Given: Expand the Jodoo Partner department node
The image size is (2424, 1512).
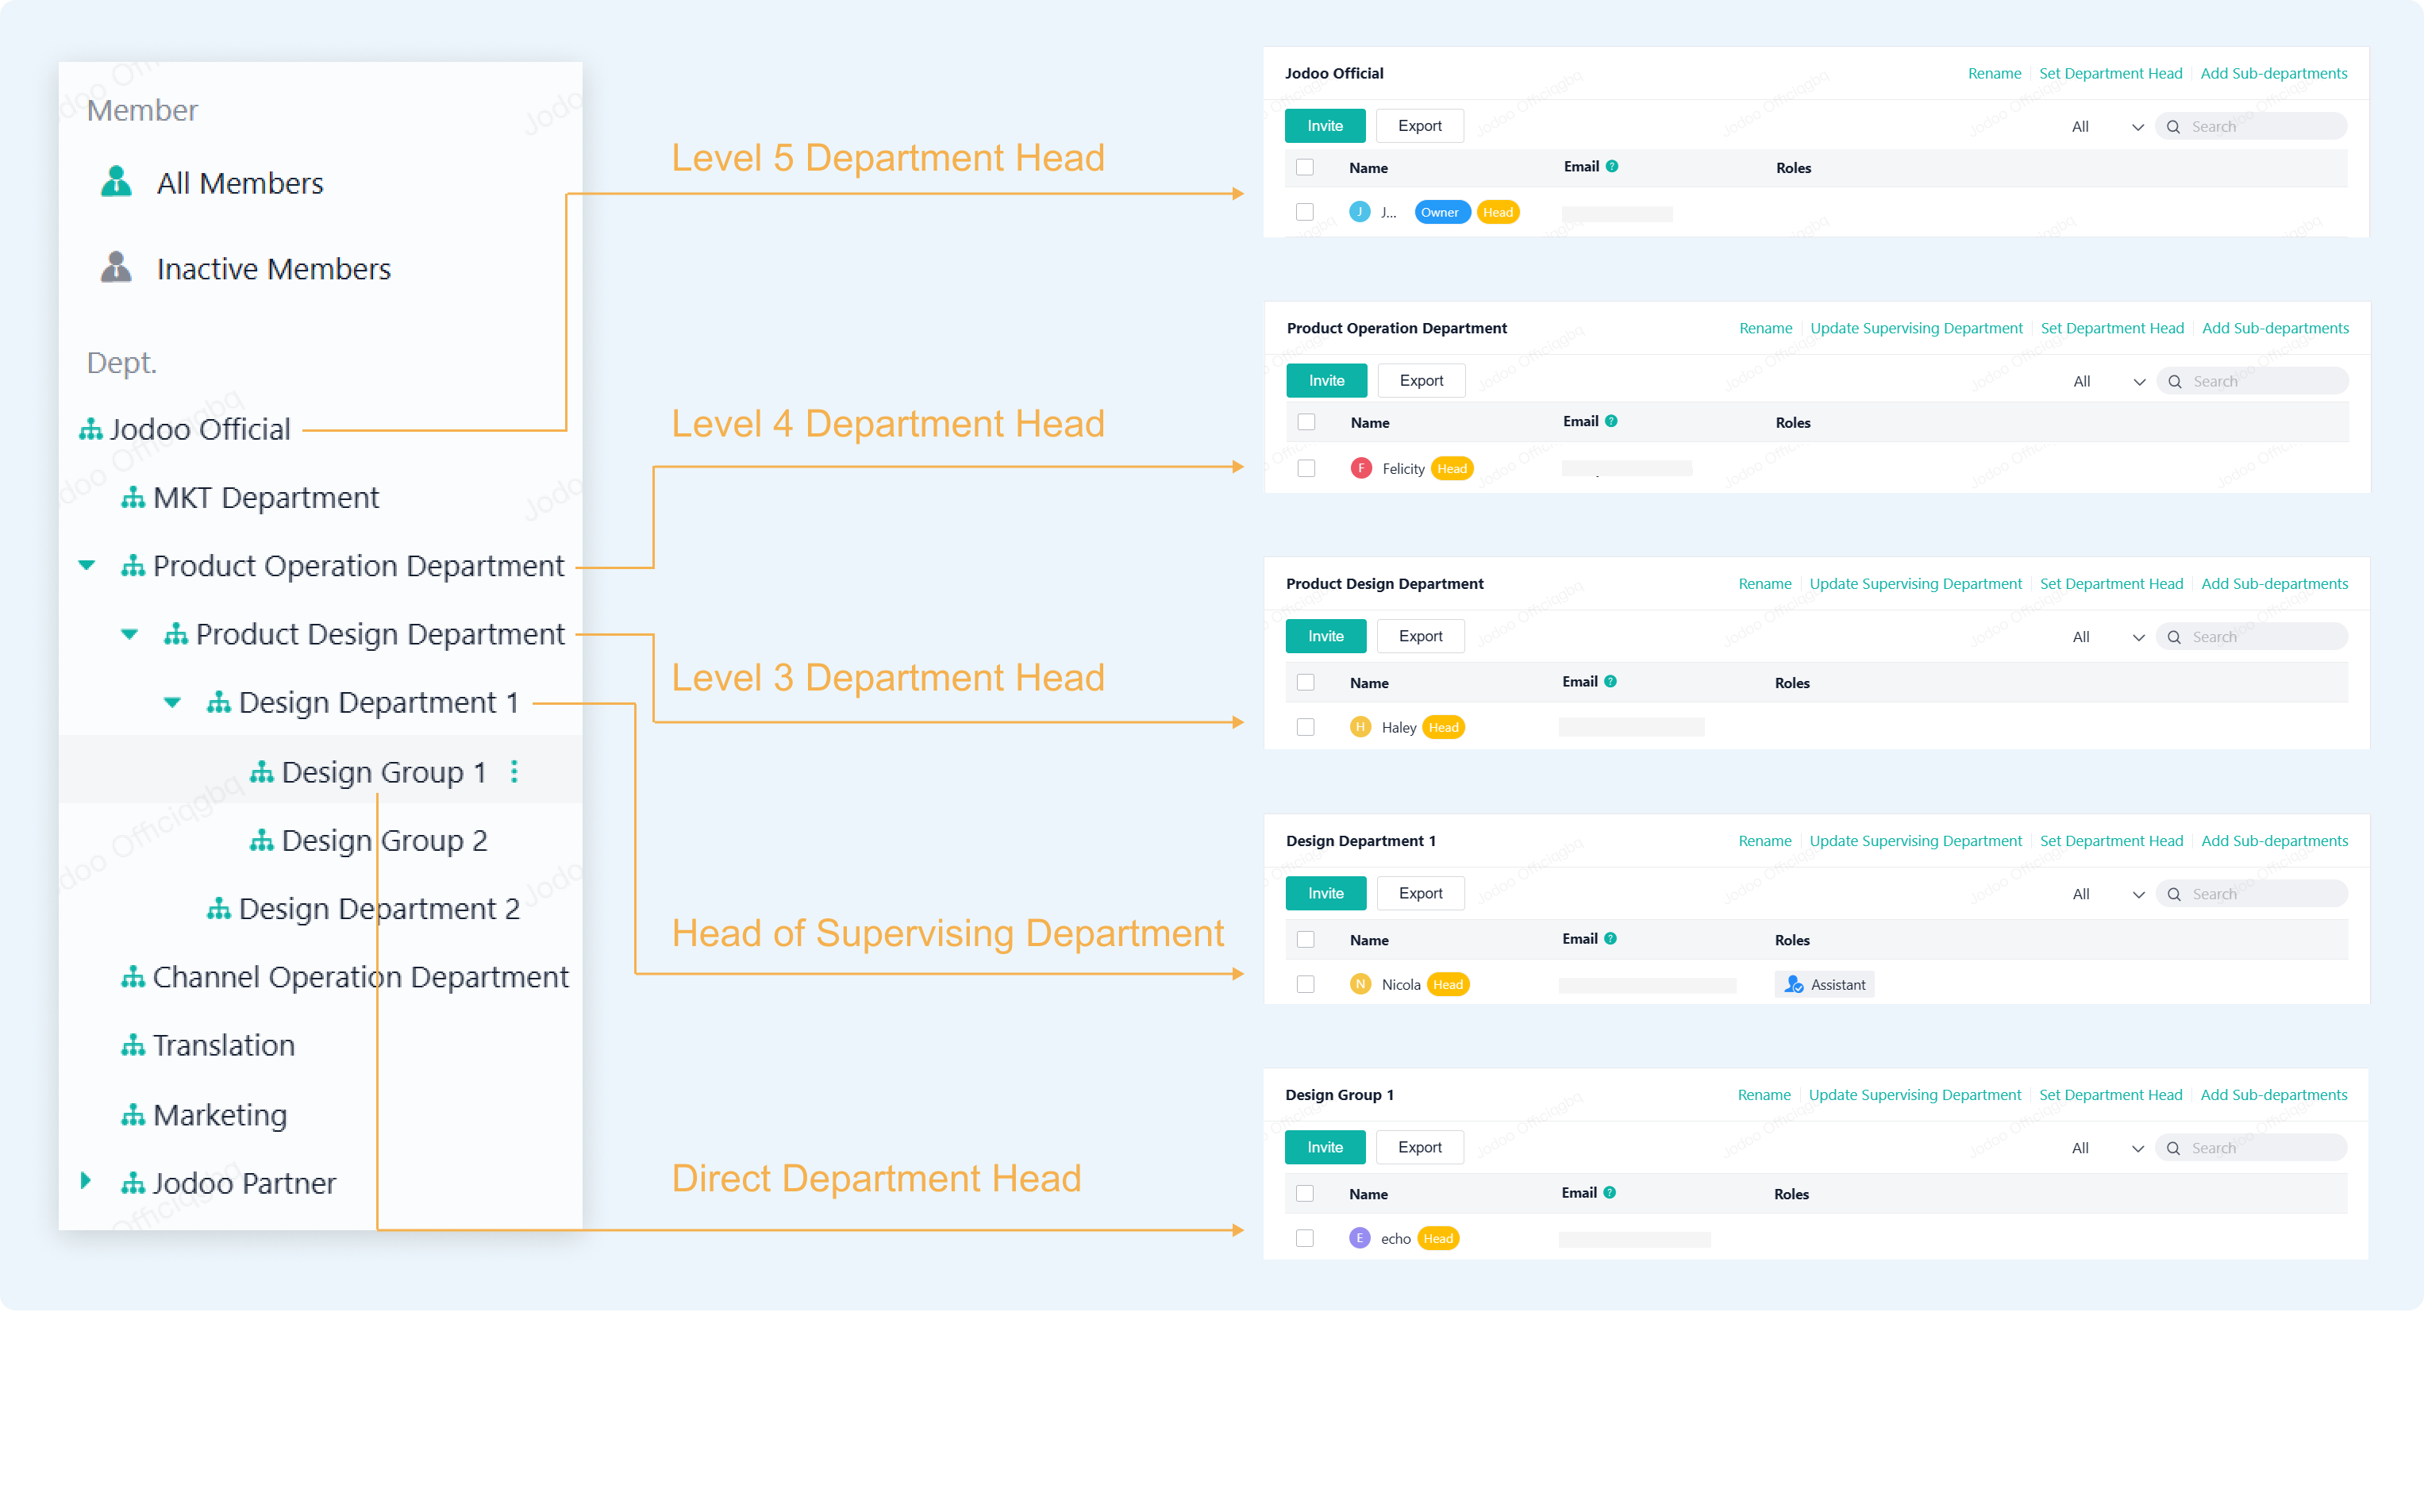Looking at the screenshot, I should [x=86, y=1181].
